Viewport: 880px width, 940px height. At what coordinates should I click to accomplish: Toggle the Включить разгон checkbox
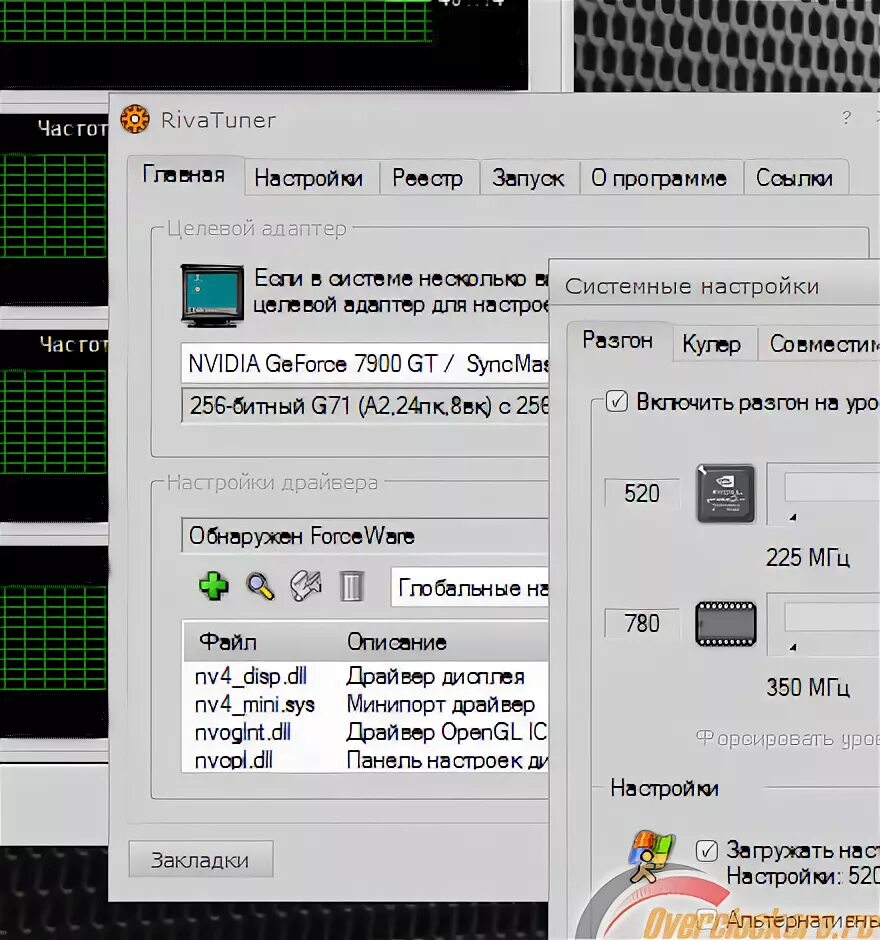tap(617, 401)
